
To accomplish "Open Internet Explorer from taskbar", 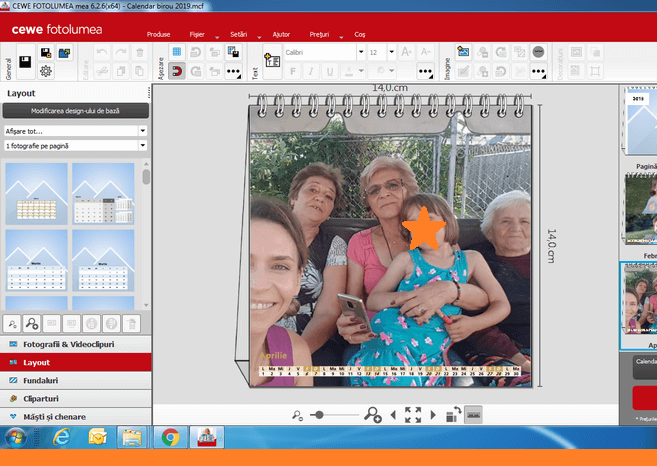I will pos(62,438).
